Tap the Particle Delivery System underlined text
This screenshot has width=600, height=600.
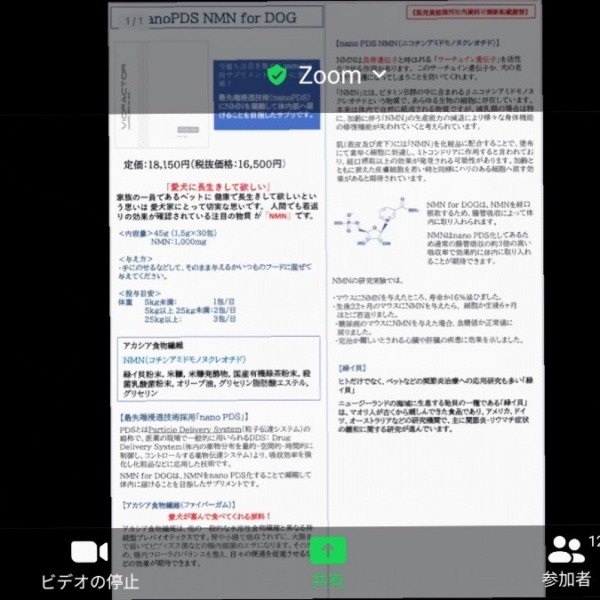194,429
